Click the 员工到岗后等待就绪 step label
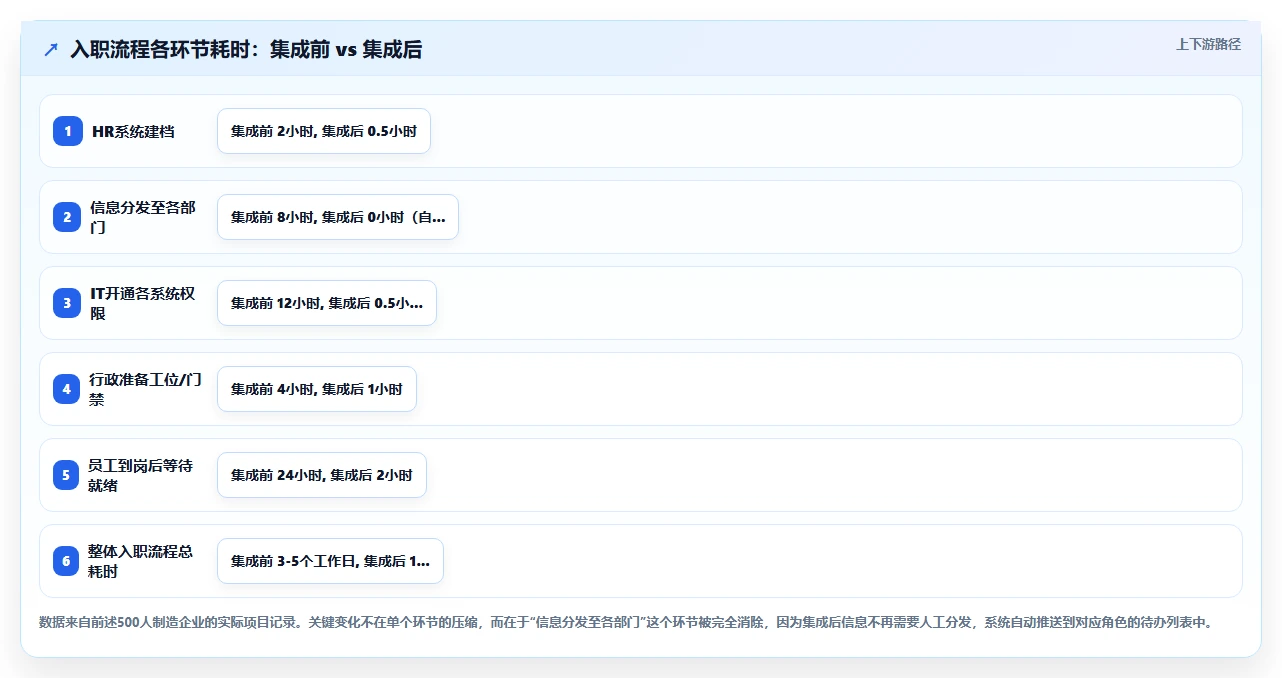 141,475
